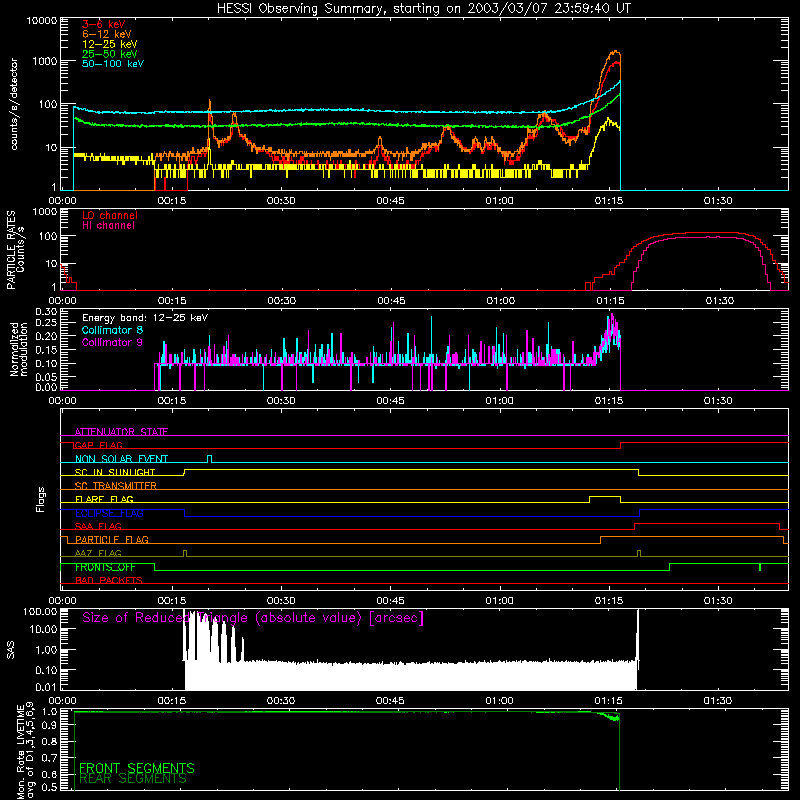Click the SAS axis title
The height and width of the screenshot is (800, 800).
click(x=10, y=650)
